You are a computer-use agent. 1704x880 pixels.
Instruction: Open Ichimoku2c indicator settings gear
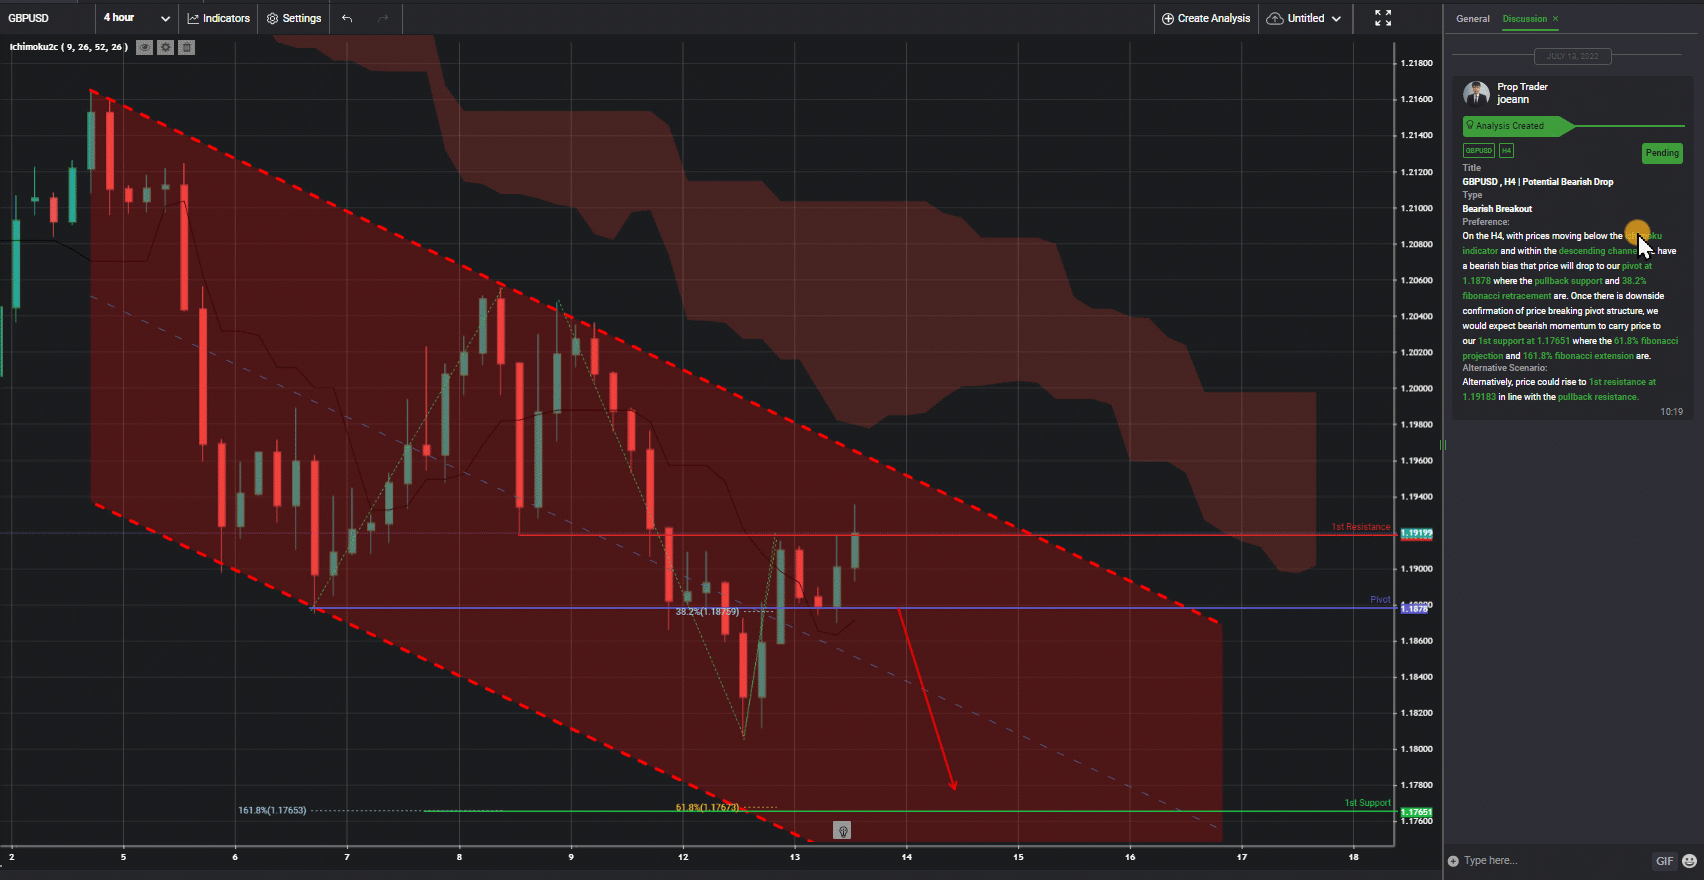[166, 47]
